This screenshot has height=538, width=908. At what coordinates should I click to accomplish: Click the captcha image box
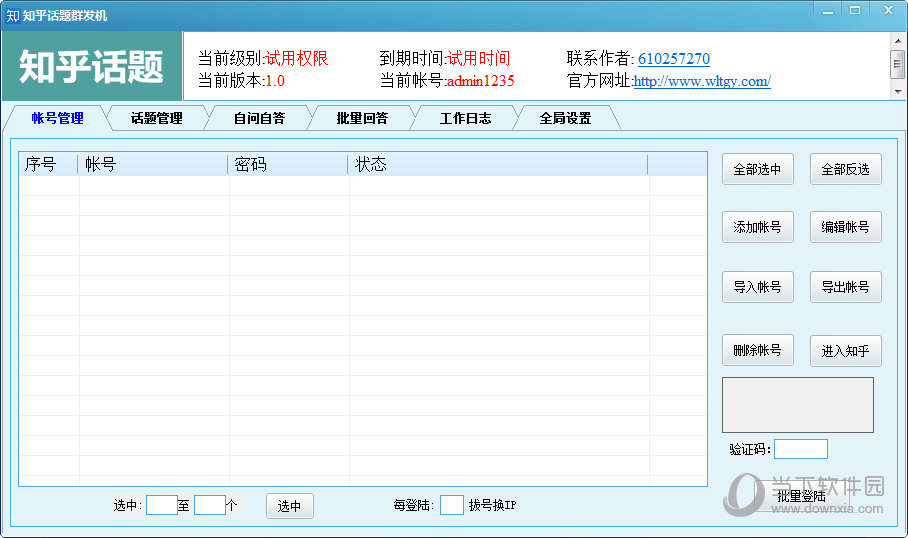pyautogui.click(x=797, y=405)
